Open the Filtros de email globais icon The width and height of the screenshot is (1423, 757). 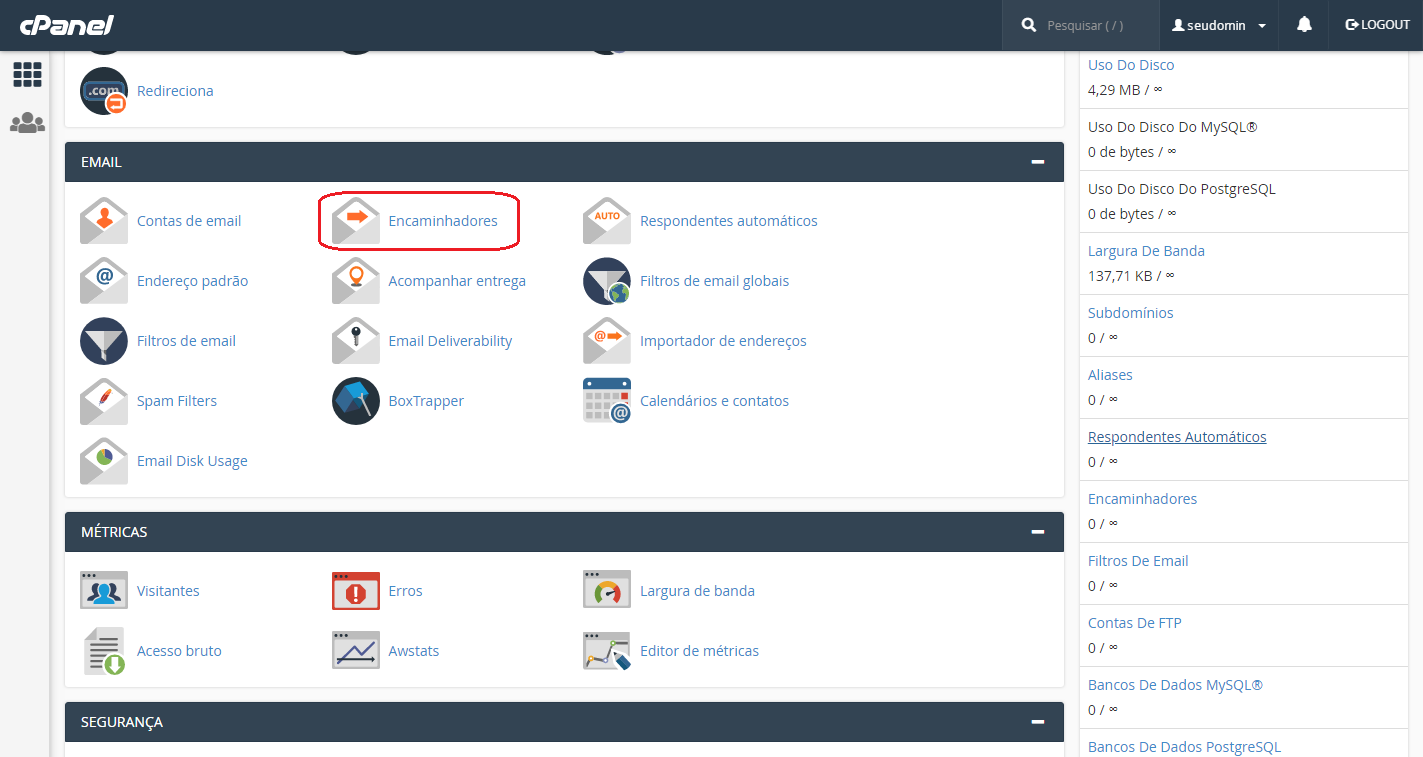pyautogui.click(x=607, y=281)
